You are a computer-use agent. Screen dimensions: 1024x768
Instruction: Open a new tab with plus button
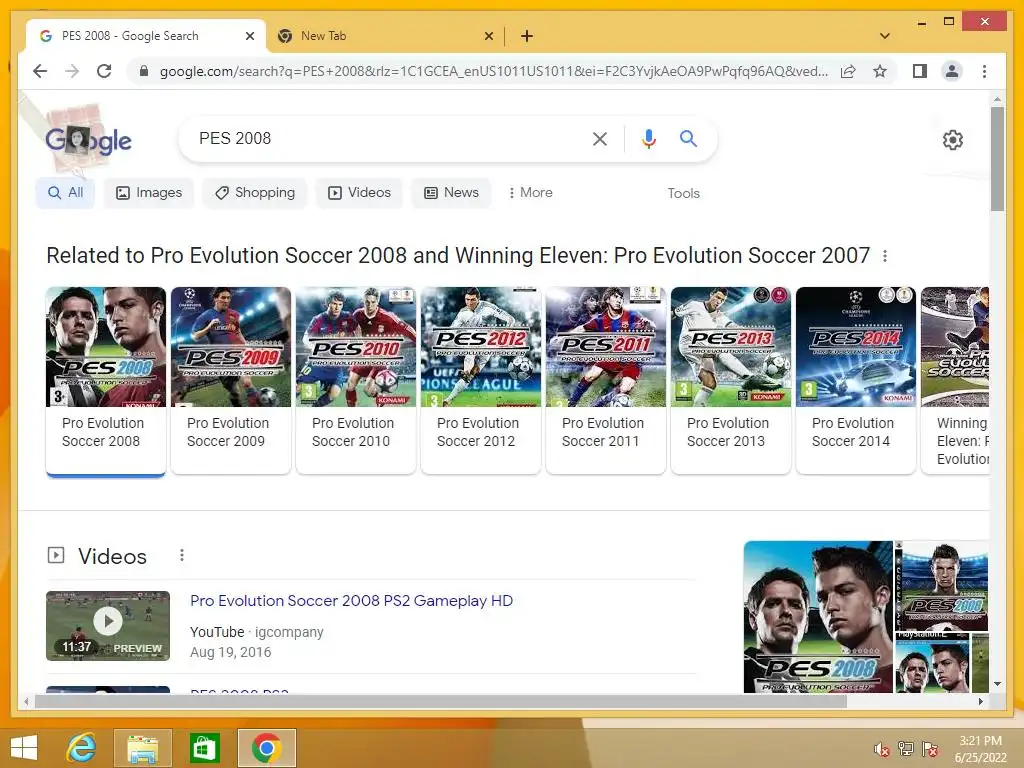pyautogui.click(x=527, y=36)
